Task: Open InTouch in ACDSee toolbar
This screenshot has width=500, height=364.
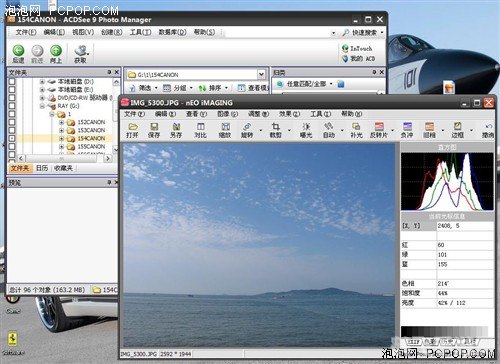Action: point(357,48)
